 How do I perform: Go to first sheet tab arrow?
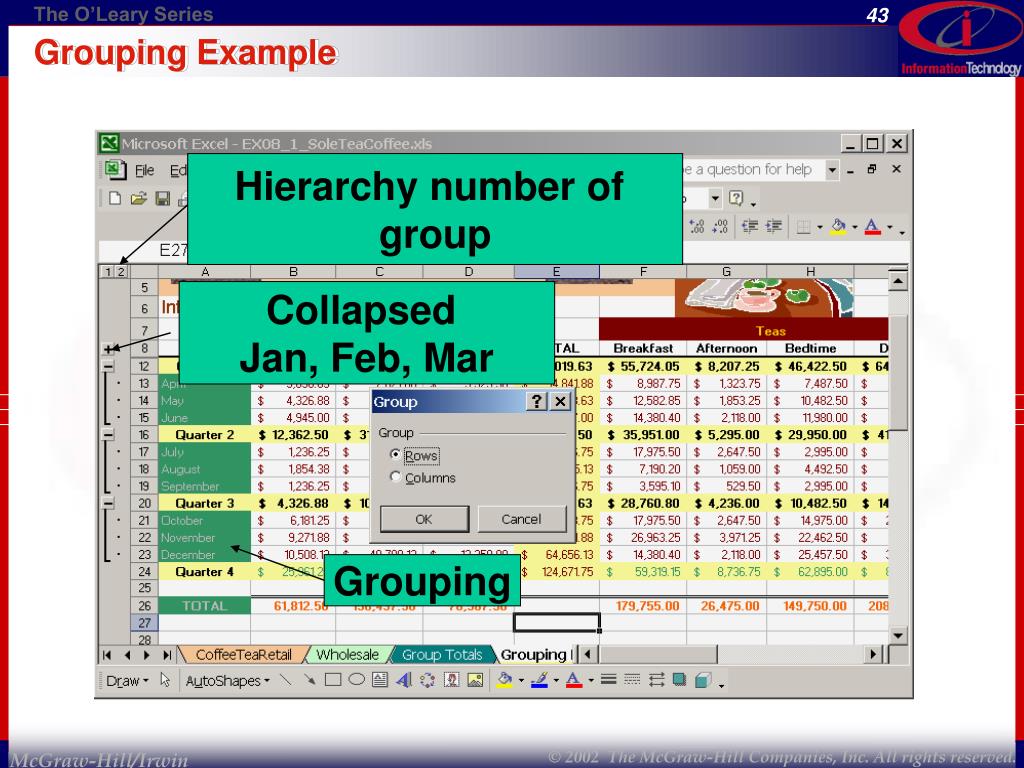(107, 654)
